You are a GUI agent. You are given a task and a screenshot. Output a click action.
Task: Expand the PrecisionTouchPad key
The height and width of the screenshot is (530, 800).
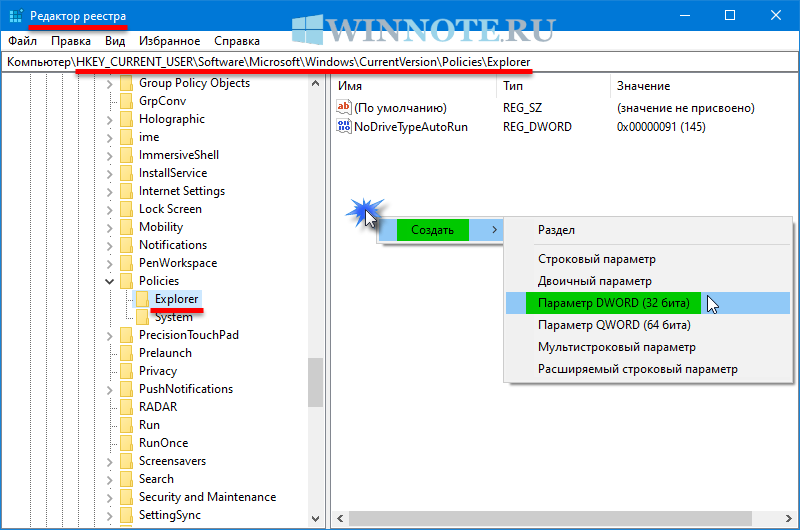pyautogui.click(x=109, y=335)
